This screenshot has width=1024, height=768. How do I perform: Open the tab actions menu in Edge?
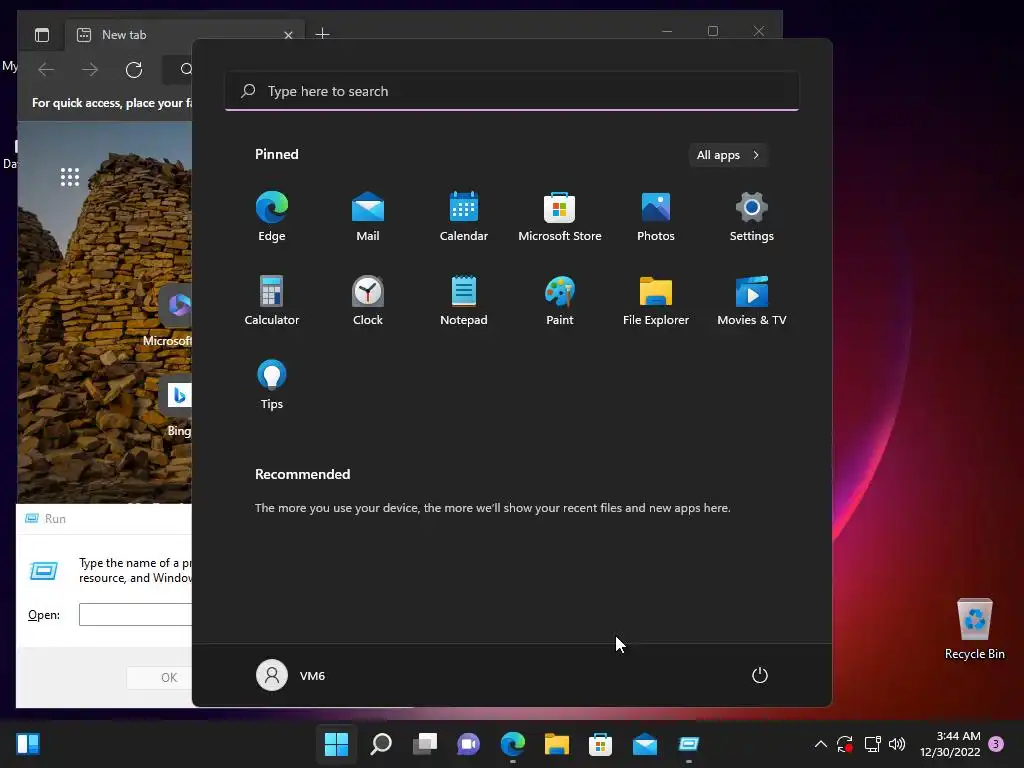coord(42,35)
